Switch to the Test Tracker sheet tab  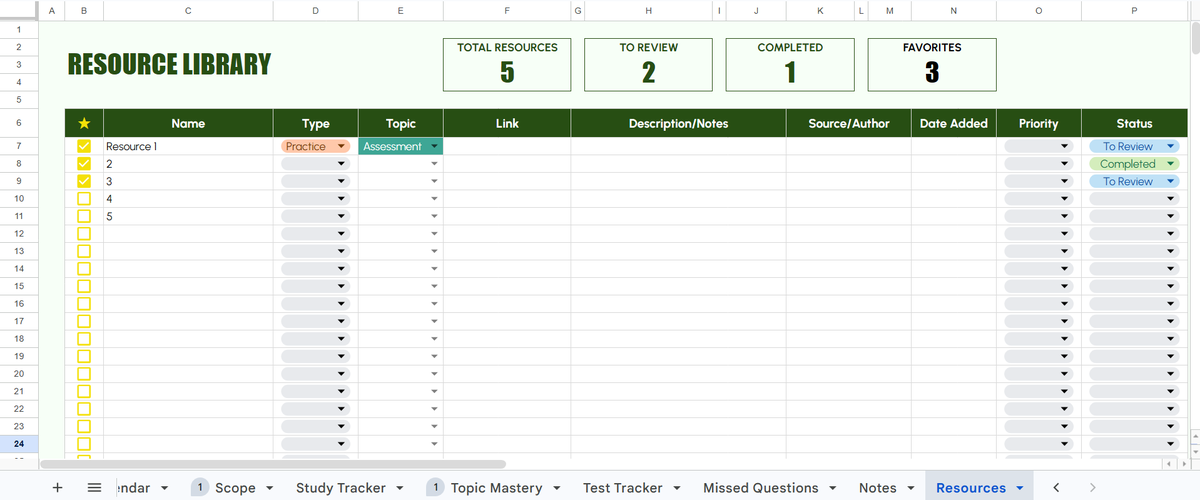tap(622, 488)
